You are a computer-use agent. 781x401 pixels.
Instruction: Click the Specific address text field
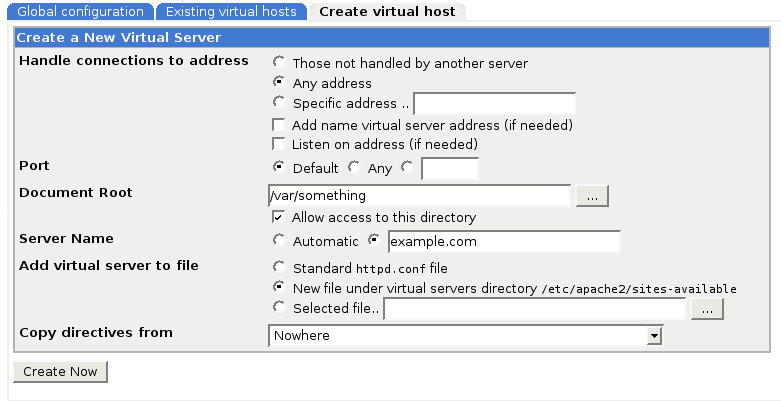click(x=494, y=104)
